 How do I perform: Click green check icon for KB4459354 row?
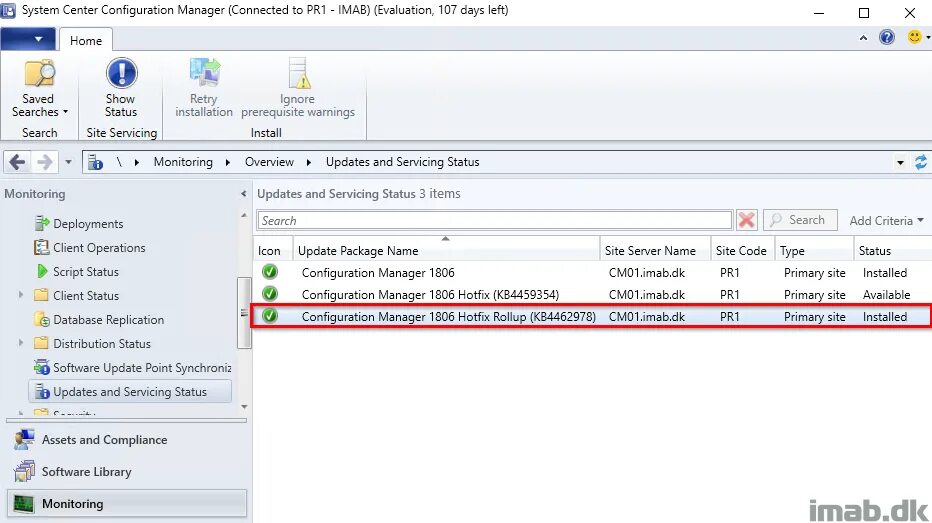(x=270, y=294)
